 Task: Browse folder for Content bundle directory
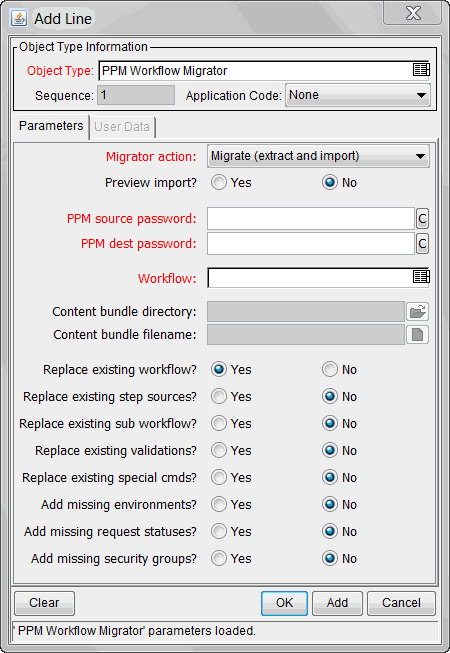pos(418,312)
